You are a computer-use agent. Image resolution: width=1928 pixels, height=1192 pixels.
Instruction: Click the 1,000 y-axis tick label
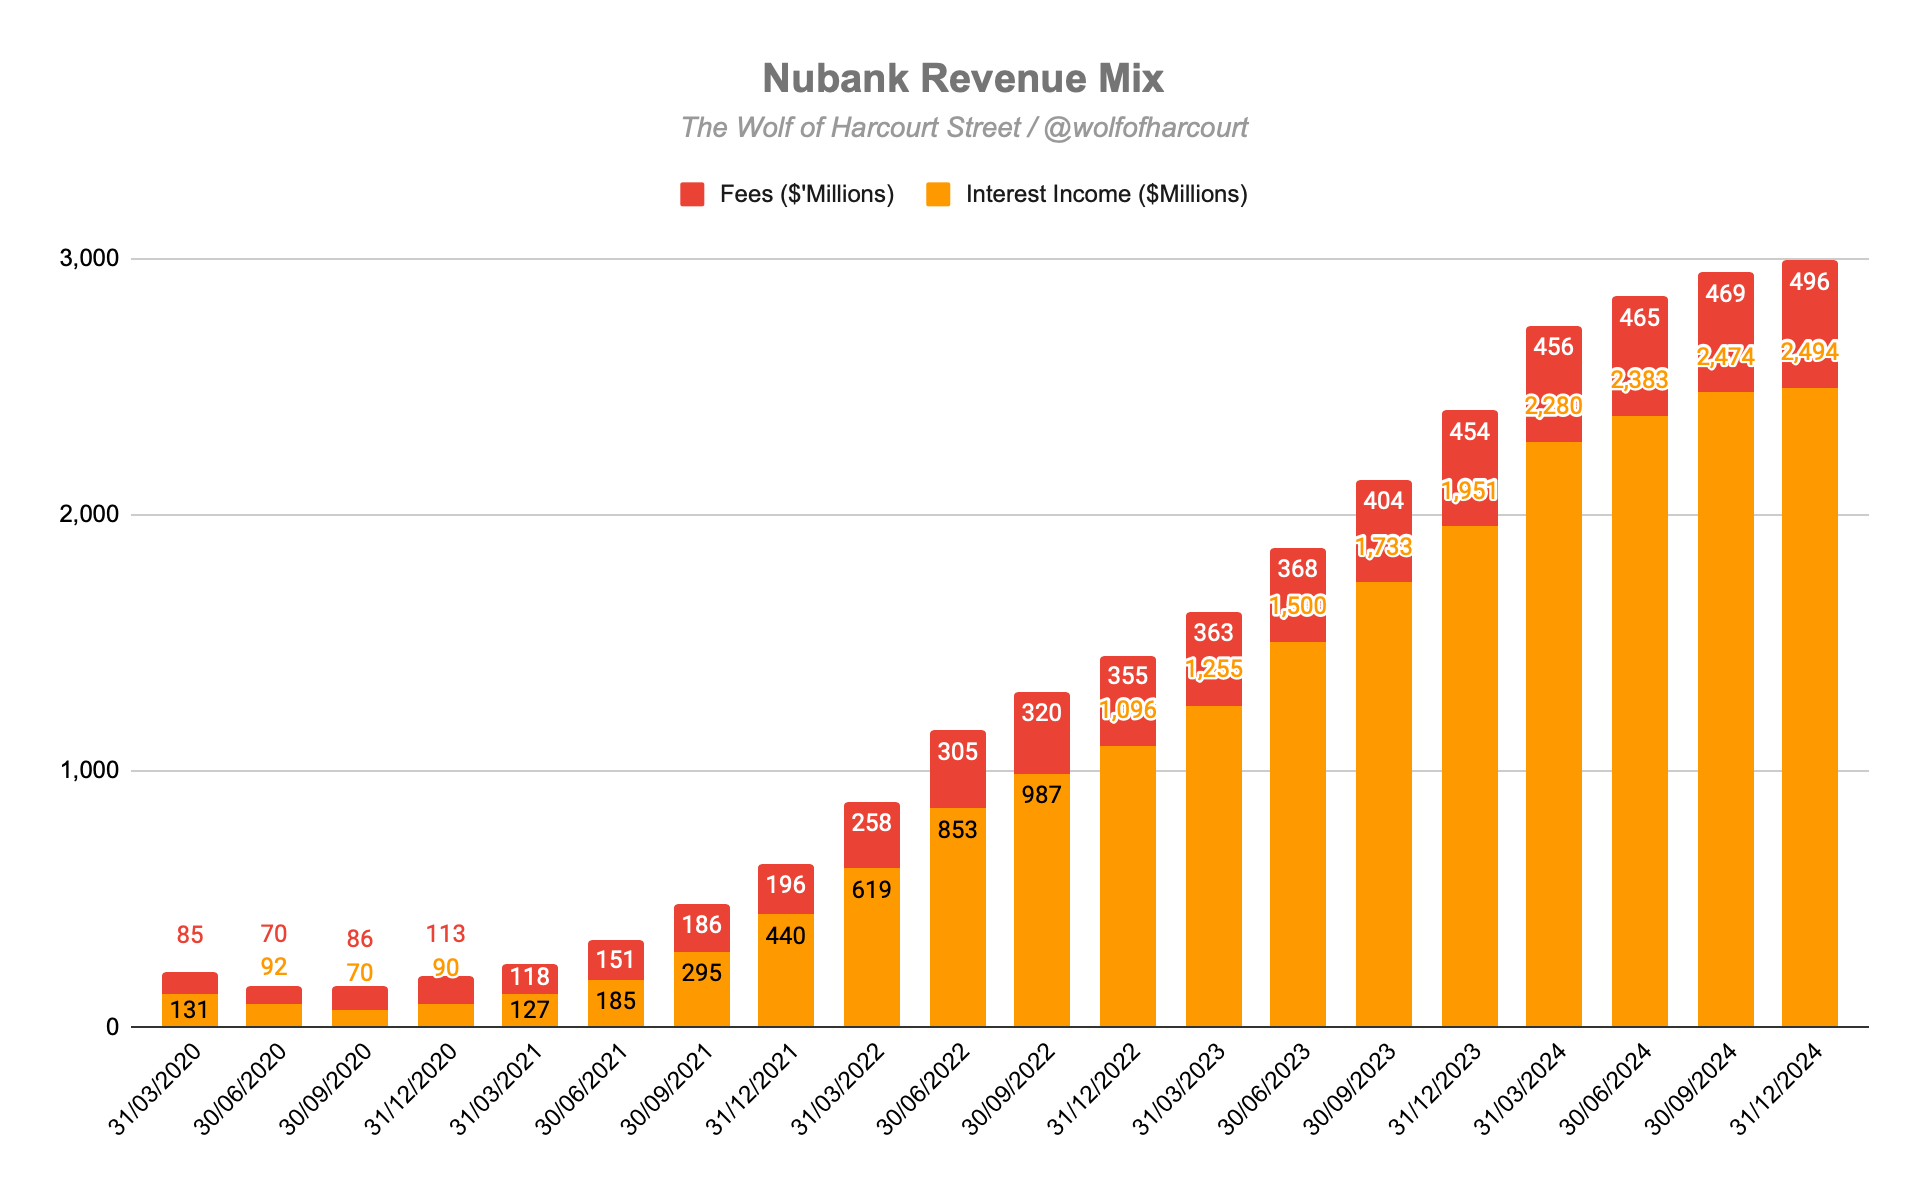pyautogui.click(x=89, y=771)
